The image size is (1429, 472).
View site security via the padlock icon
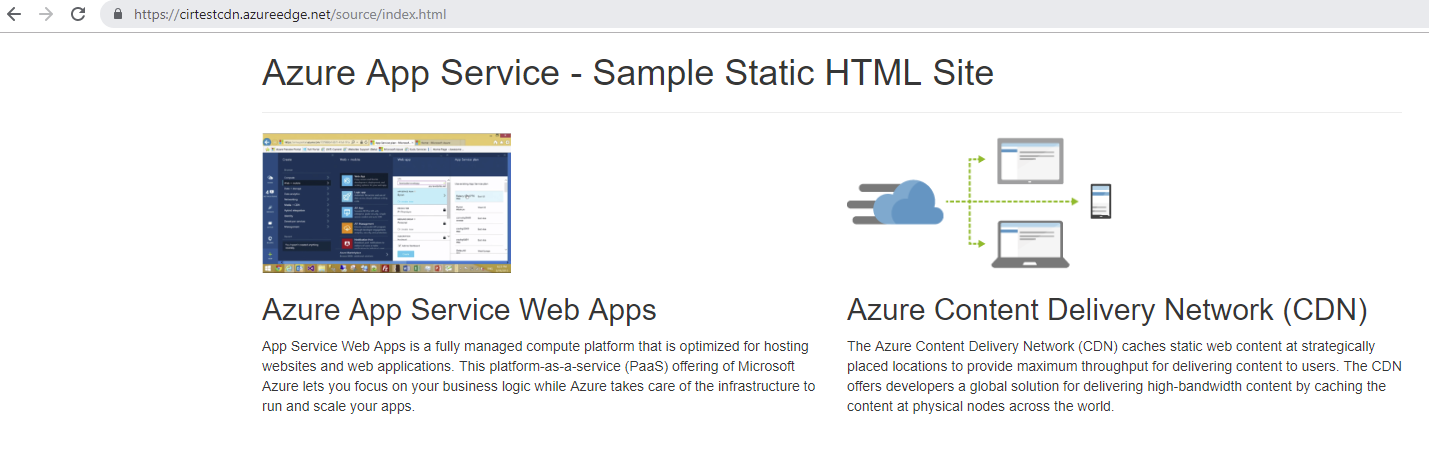pos(118,14)
